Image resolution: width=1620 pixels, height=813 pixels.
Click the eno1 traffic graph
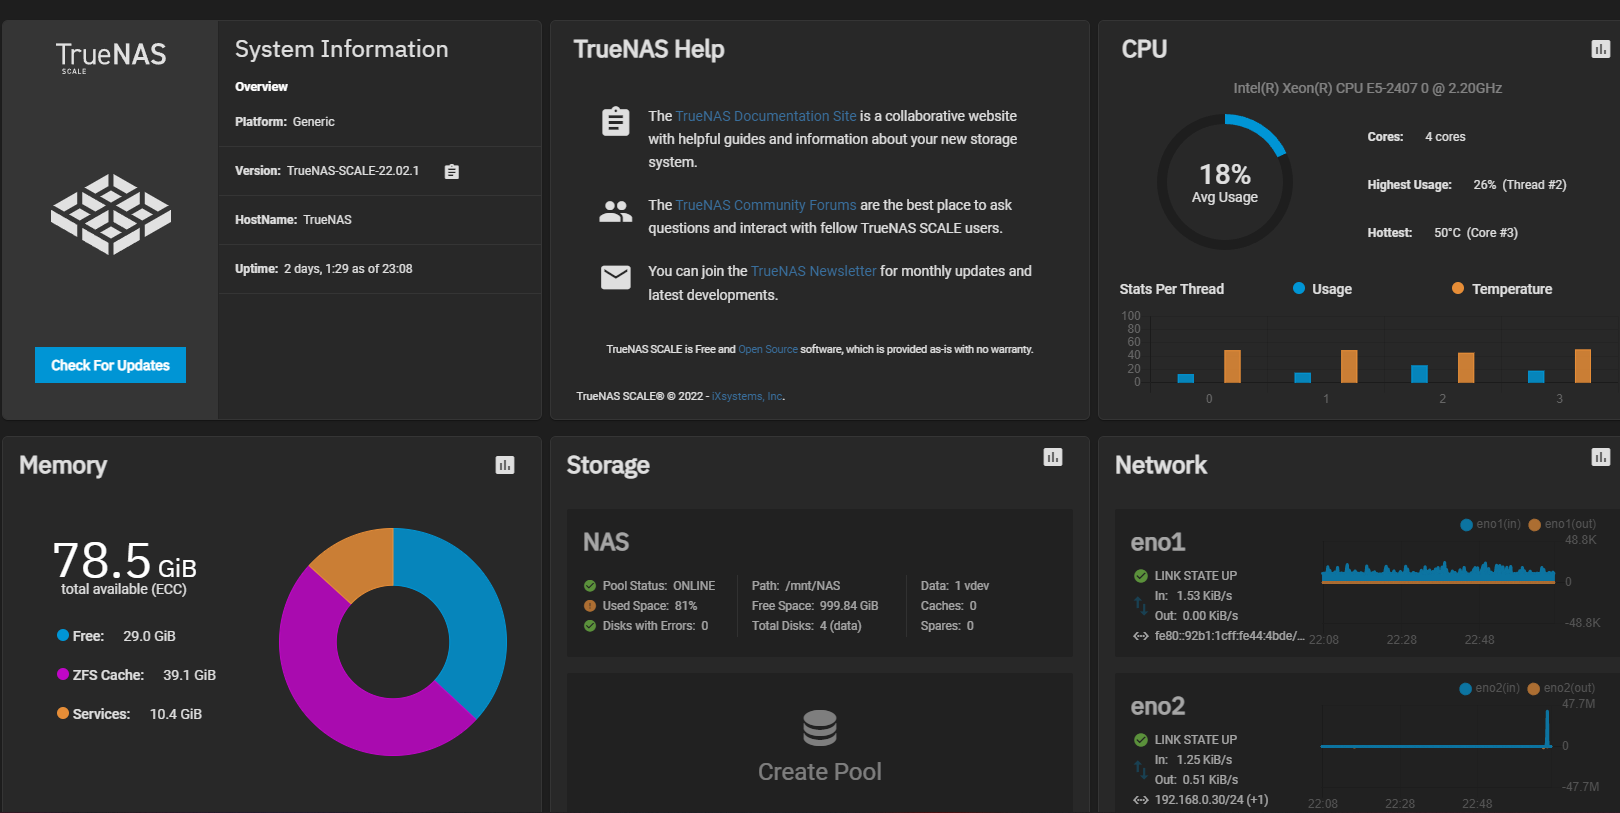pos(1439,584)
